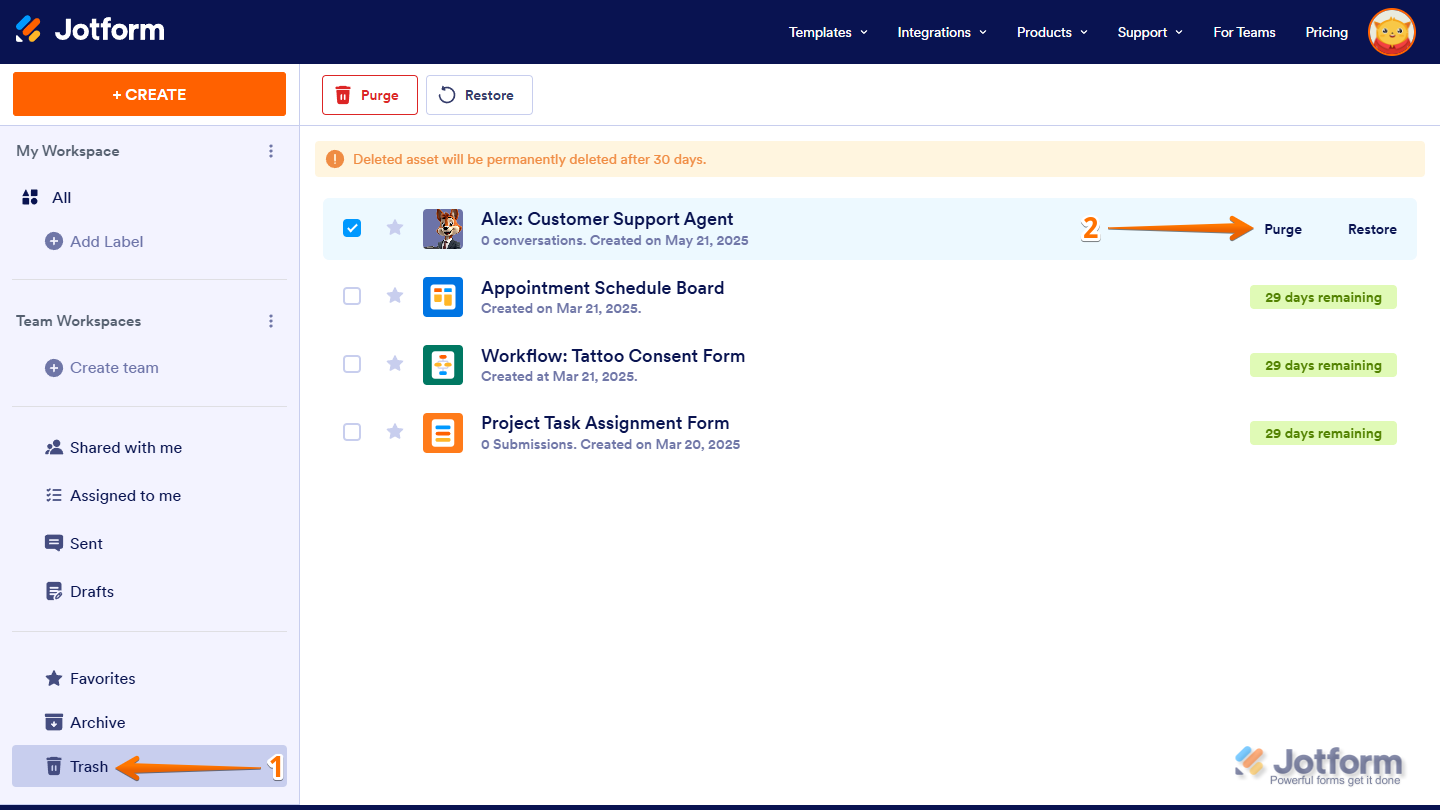Open My Workspace options menu
Viewport: 1440px width, 810px height.
(271, 151)
